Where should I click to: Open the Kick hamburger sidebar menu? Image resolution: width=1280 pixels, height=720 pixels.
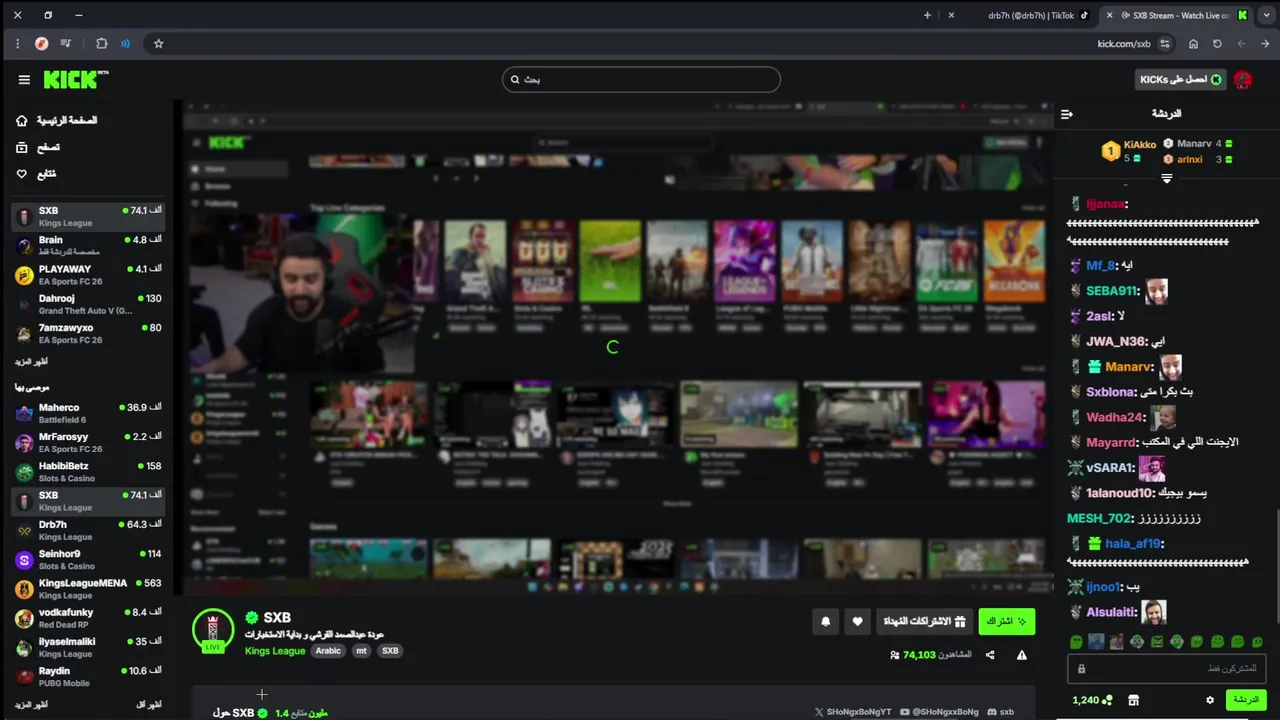pos(24,80)
